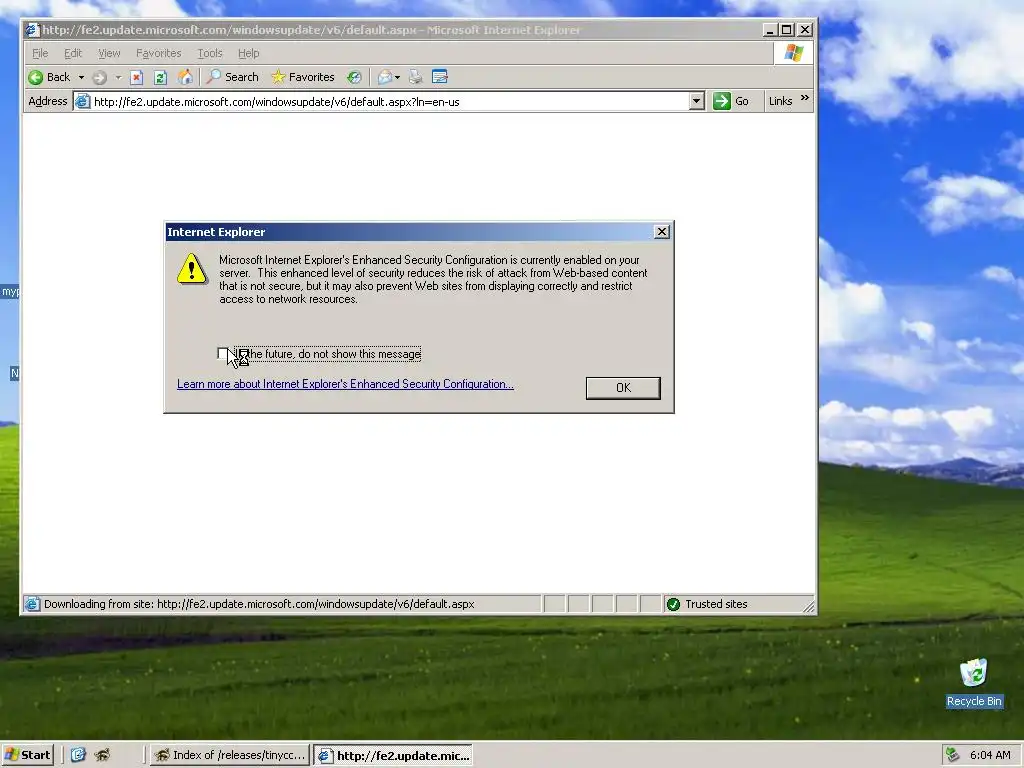Click the Edit page icon in toolbar
The height and width of the screenshot is (768, 1024).
point(440,77)
